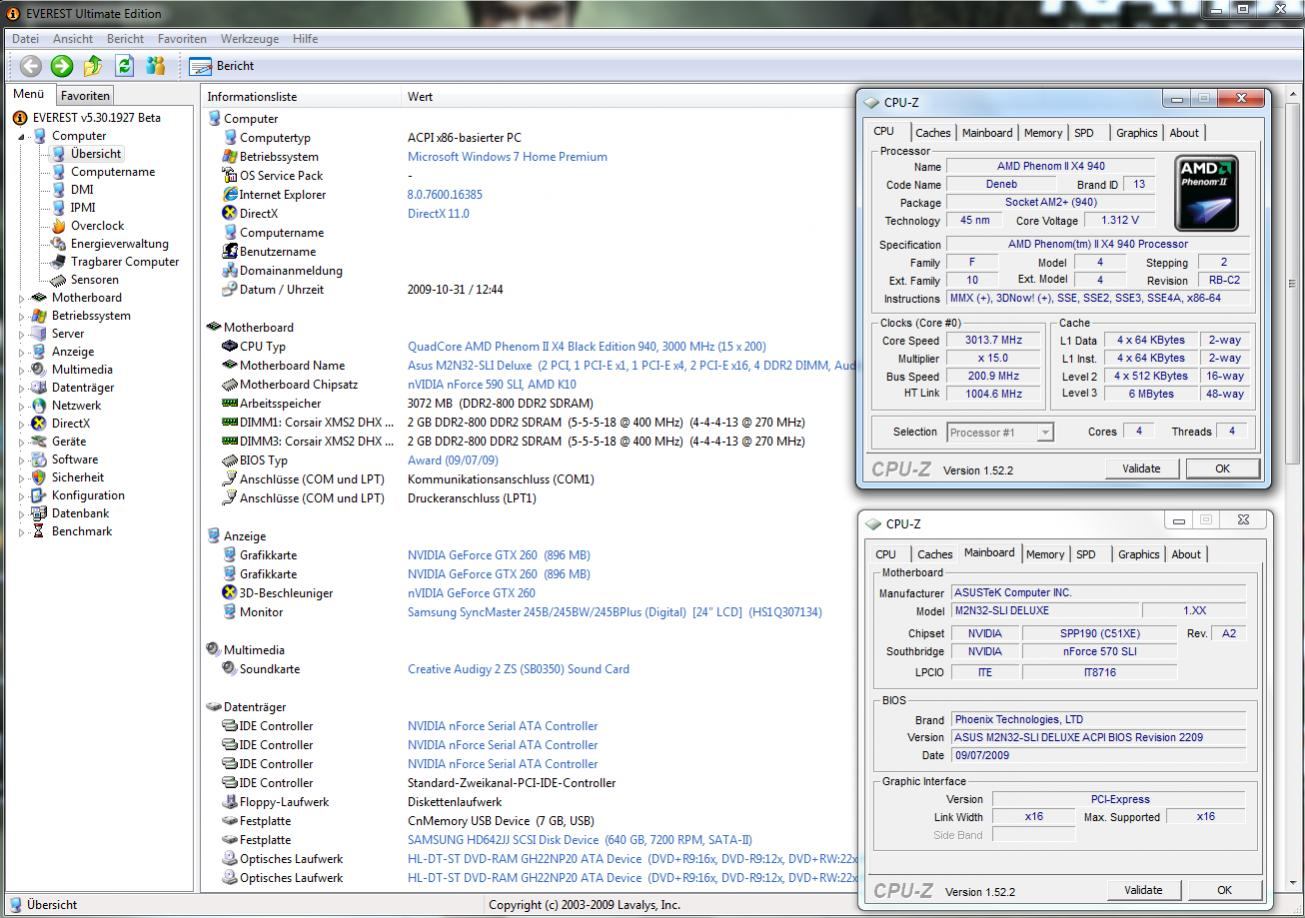Open Caches tab in upper CPU-Z window
1305x918 pixels.
pos(933,133)
